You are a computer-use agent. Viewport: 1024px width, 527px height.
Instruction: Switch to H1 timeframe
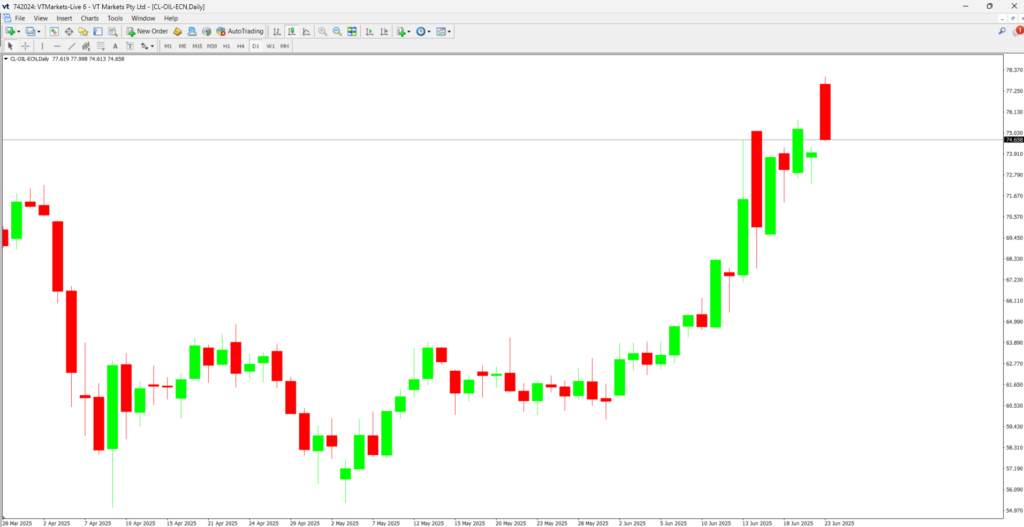pos(227,46)
